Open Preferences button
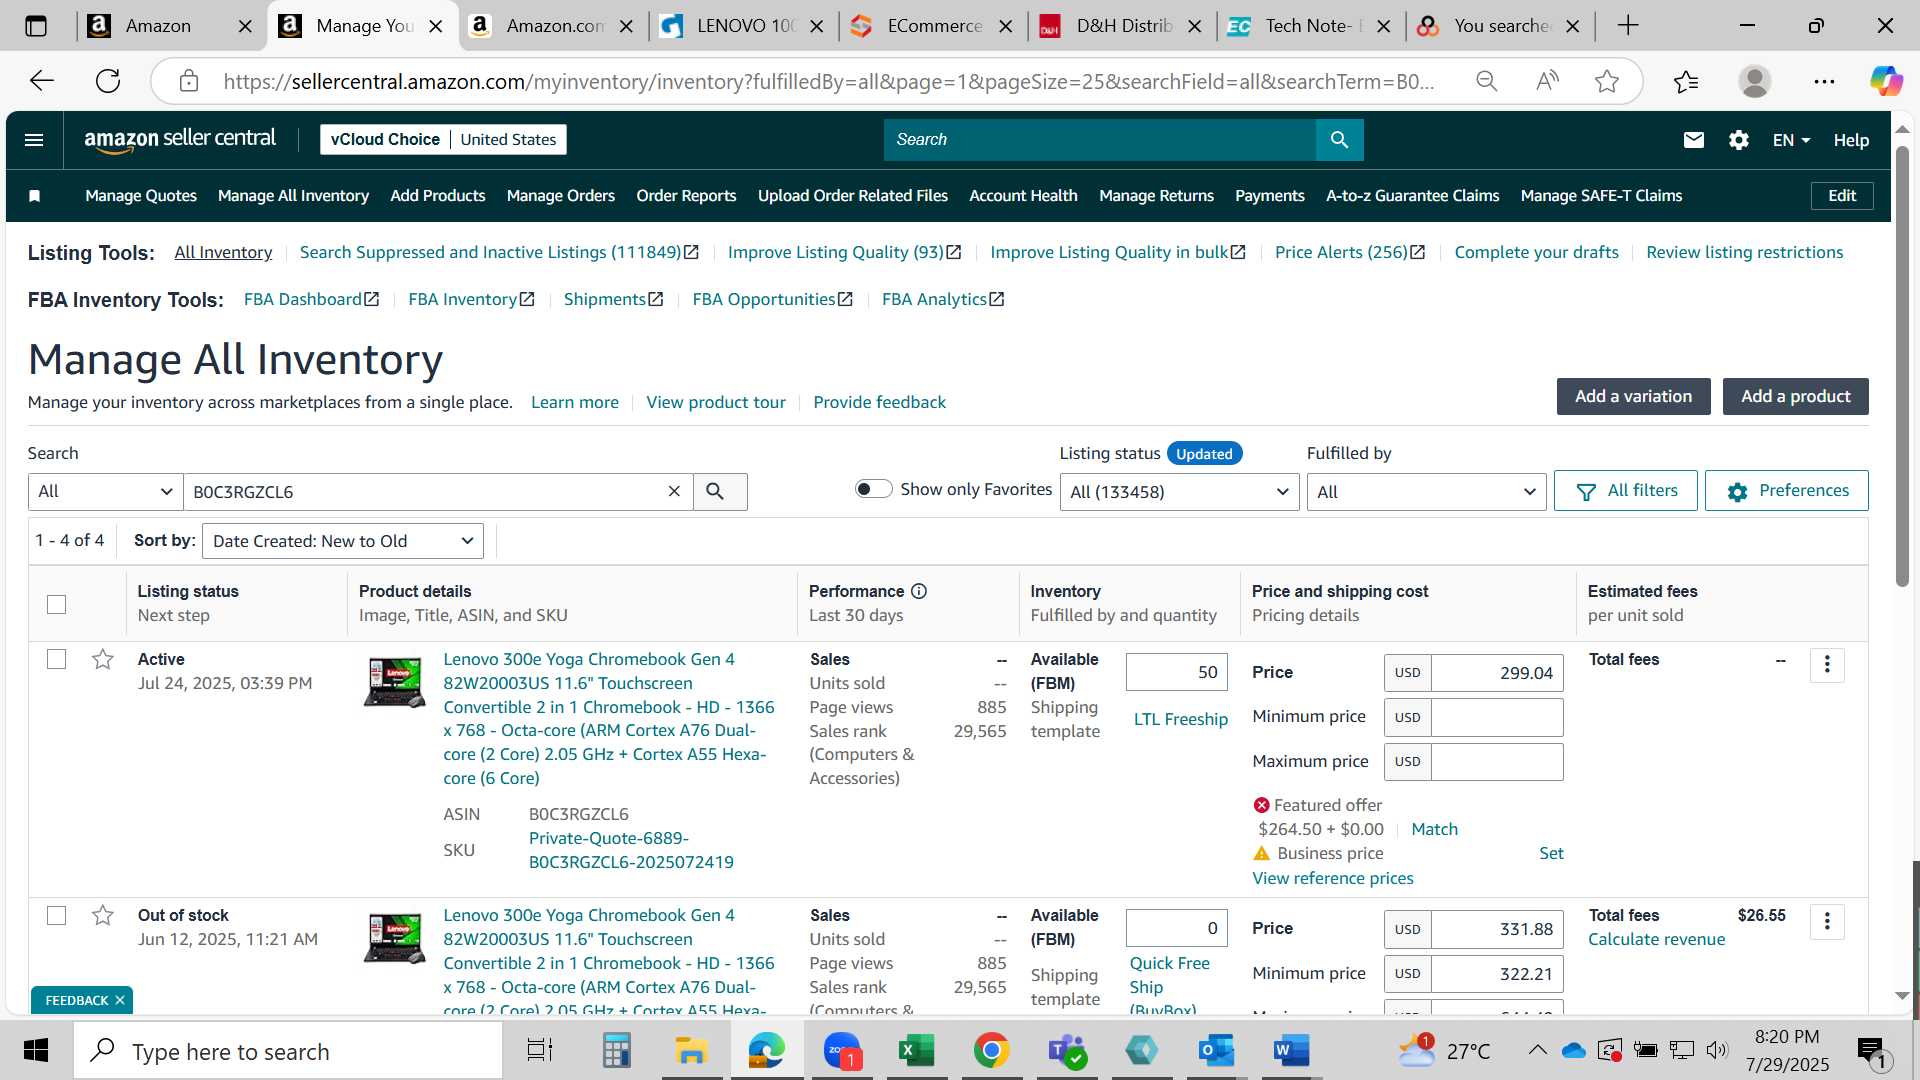 click(1786, 491)
